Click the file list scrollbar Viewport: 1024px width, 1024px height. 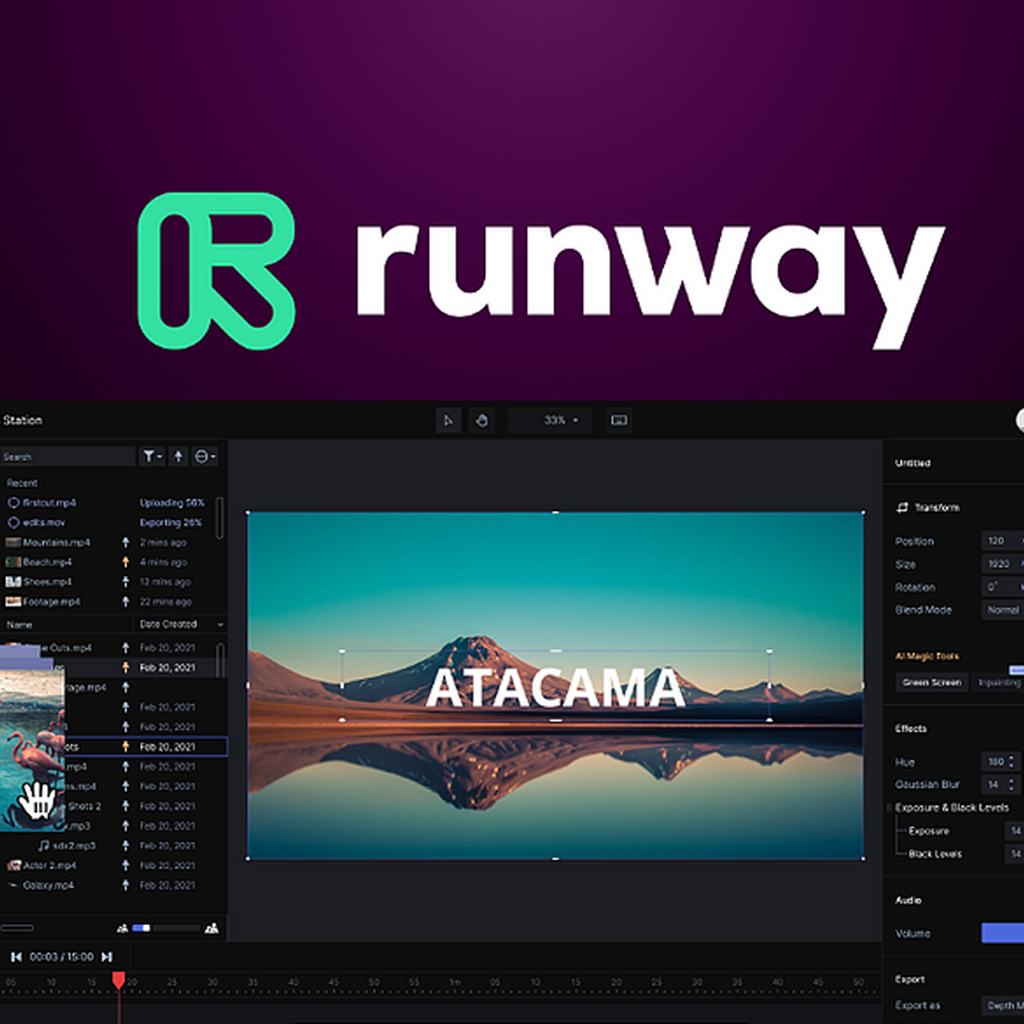pos(219,660)
